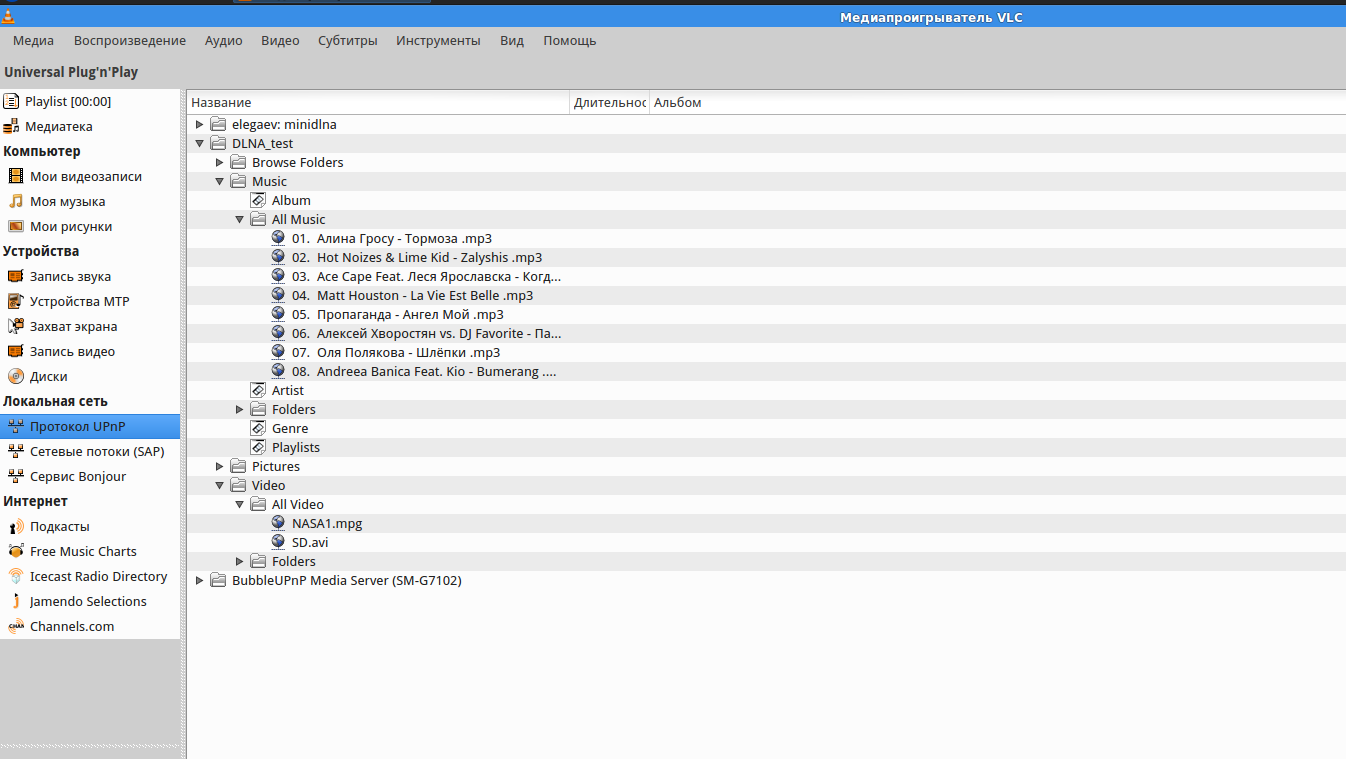
Task: Click the Artist playlist icon
Action: coord(258,390)
